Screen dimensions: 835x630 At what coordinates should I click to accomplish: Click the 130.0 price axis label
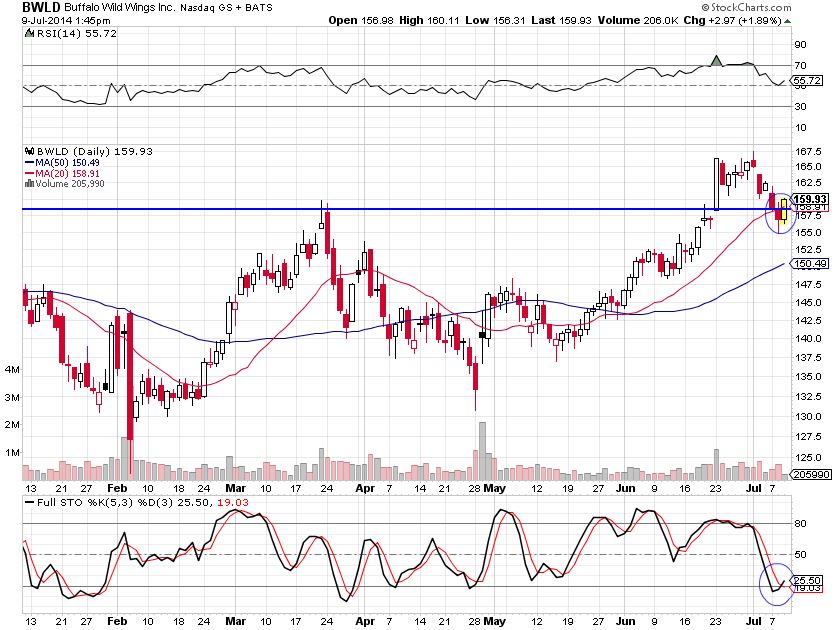(x=808, y=417)
